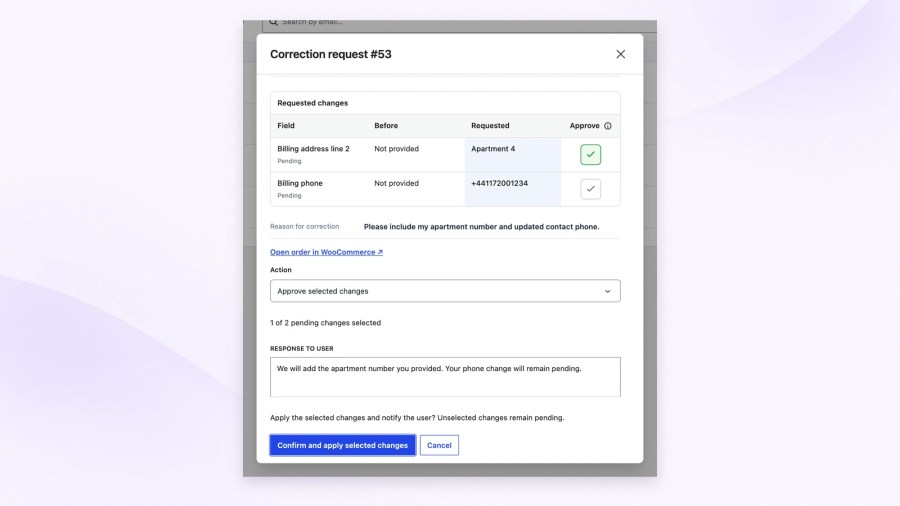Click 'Not provided' in Billing phone row
The width and height of the screenshot is (900, 506).
(x=397, y=183)
